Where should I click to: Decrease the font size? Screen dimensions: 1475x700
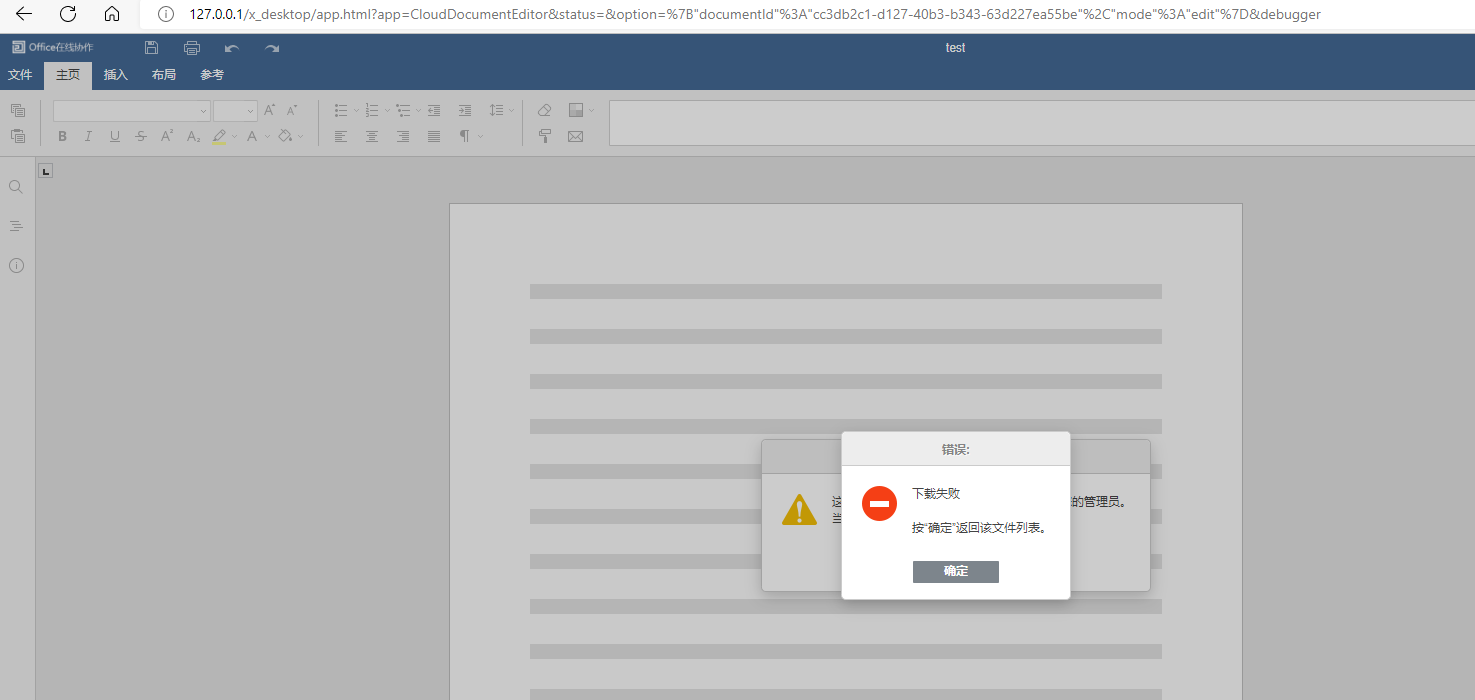292,111
